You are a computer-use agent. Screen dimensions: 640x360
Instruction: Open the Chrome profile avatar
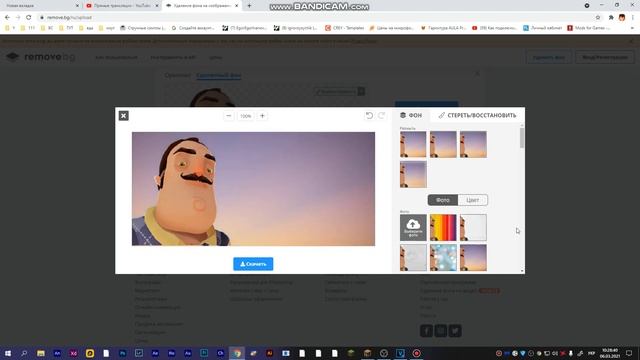(622, 18)
